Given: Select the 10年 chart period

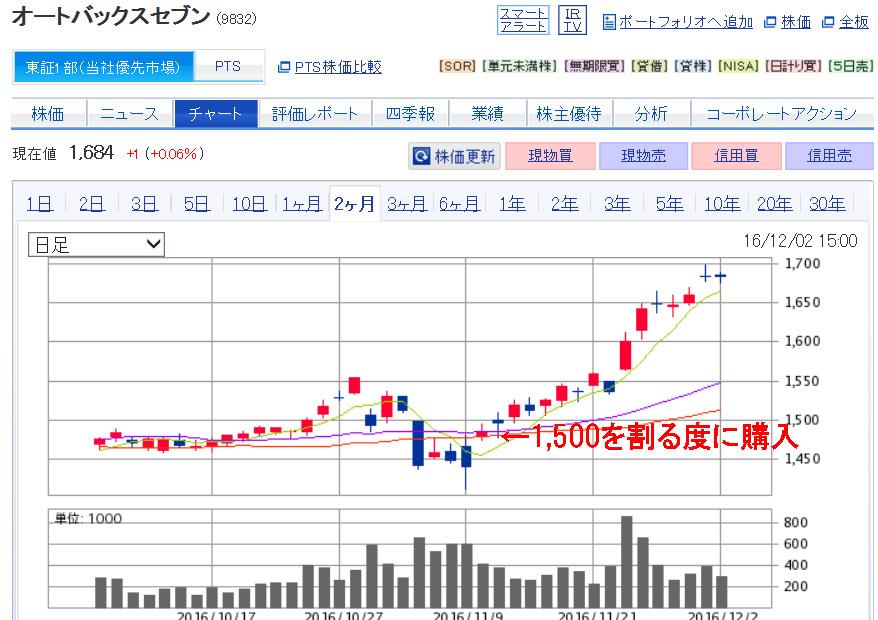Looking at the screenshot, I should pos(722,204).
